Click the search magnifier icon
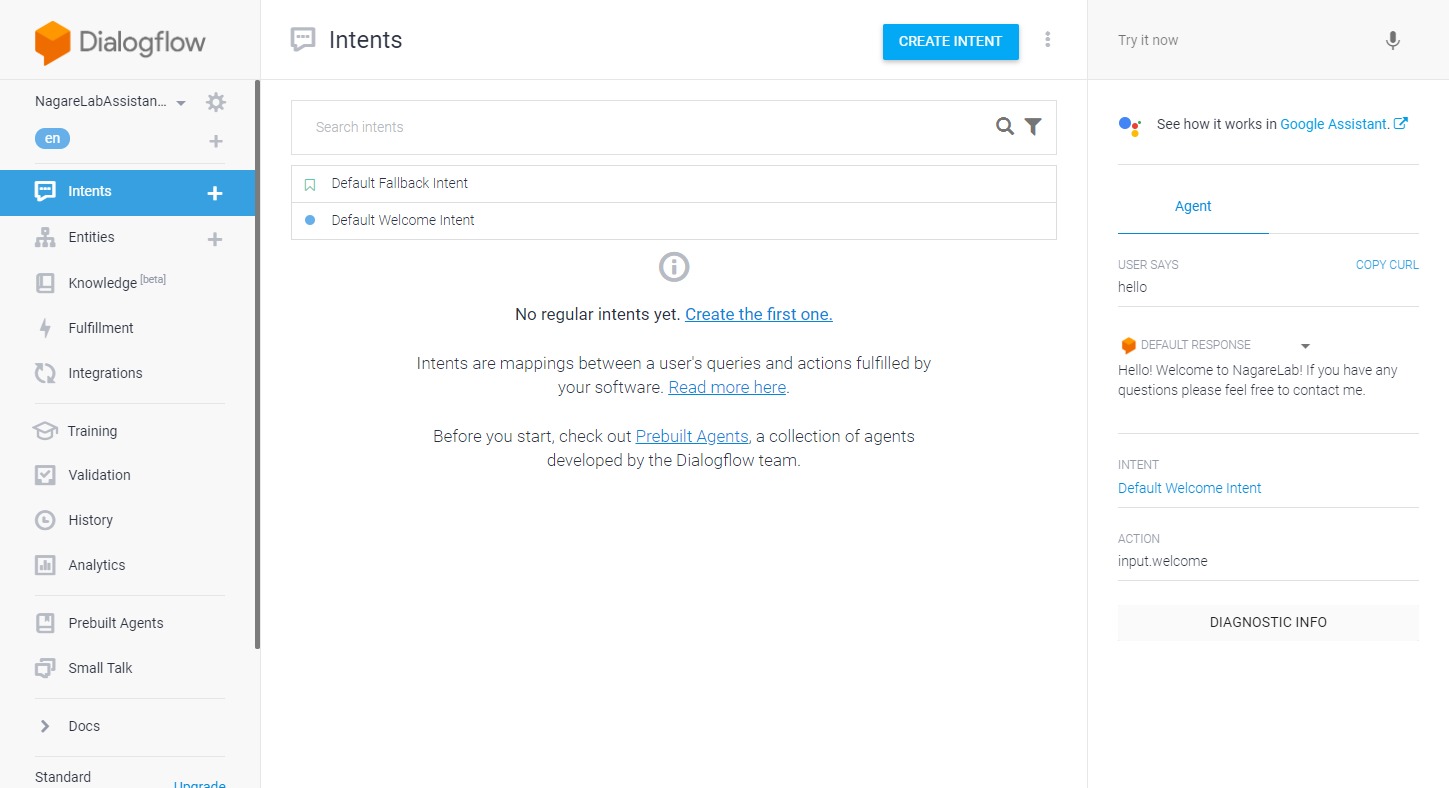Screen dimensions: 1449x788 click(1005, 127)
